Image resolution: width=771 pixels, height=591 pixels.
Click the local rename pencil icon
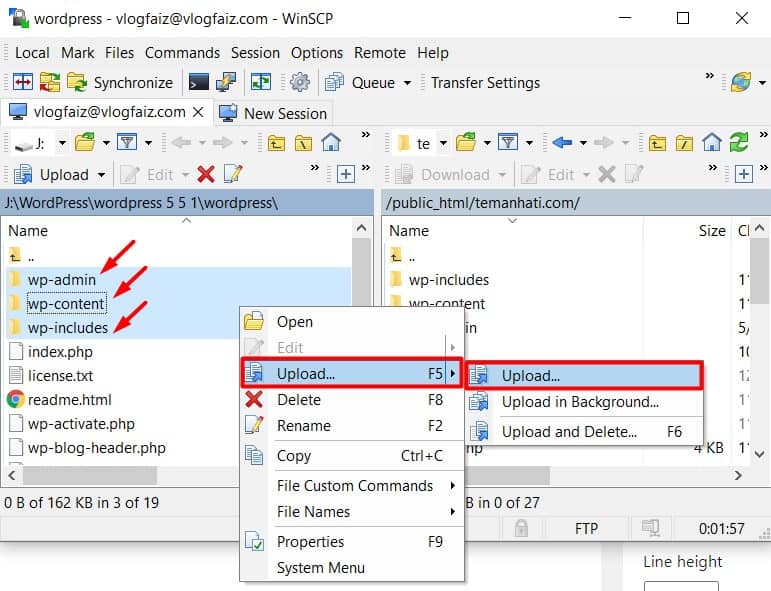tap(233, 174)
